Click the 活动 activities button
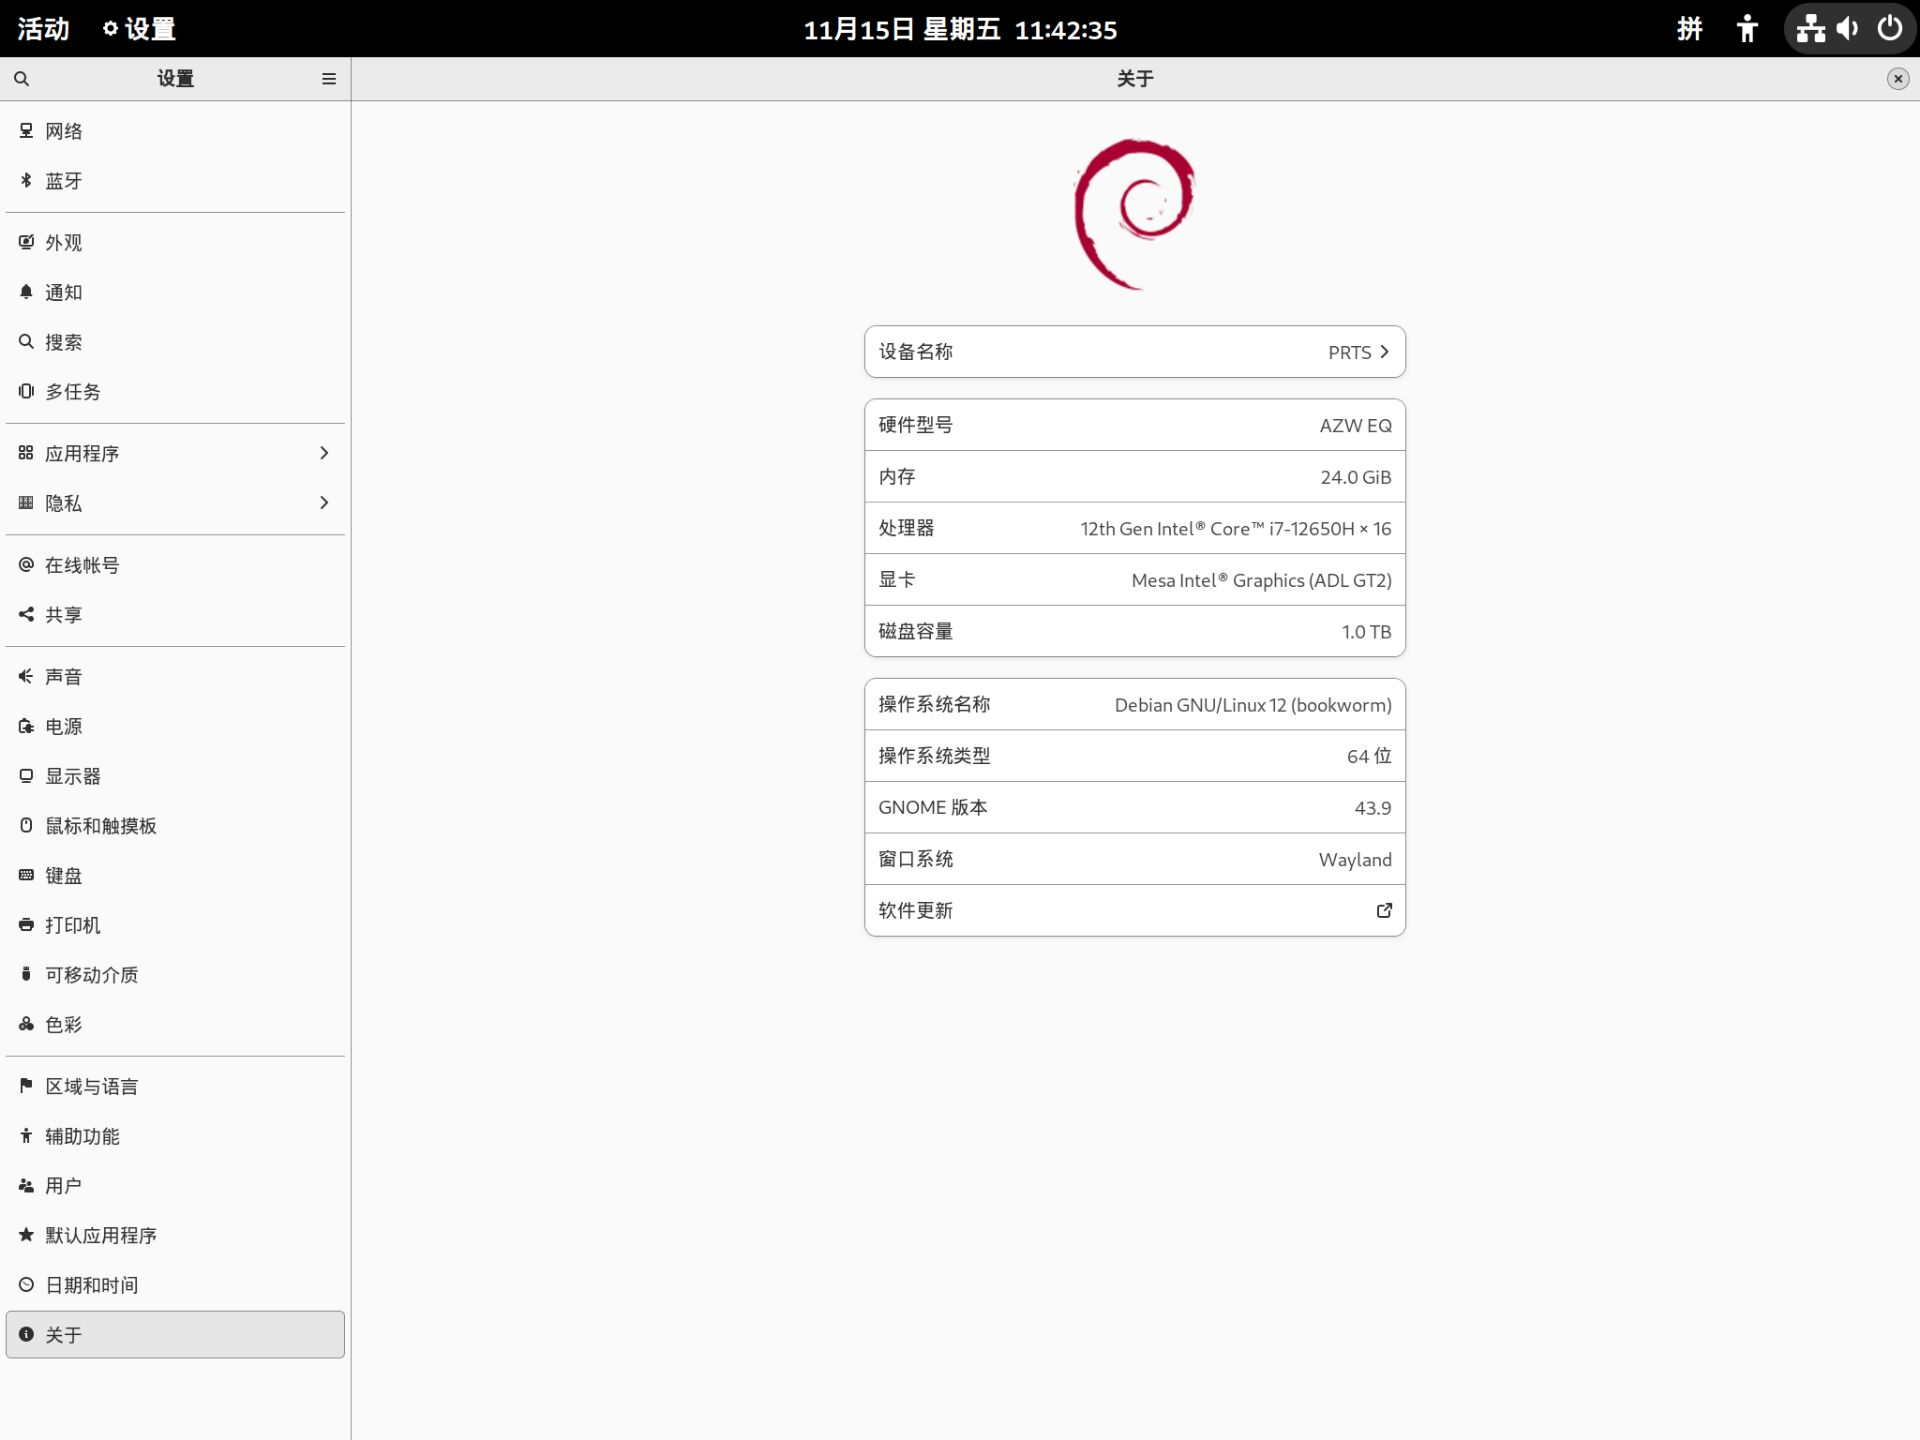 [x=44, y=29]
